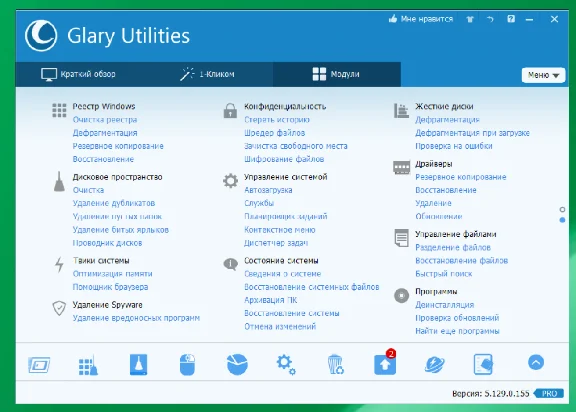This screenshot has width=576, height=412.
Task: Switch to the Краткий обзор tab
Action: pos(78,74)
